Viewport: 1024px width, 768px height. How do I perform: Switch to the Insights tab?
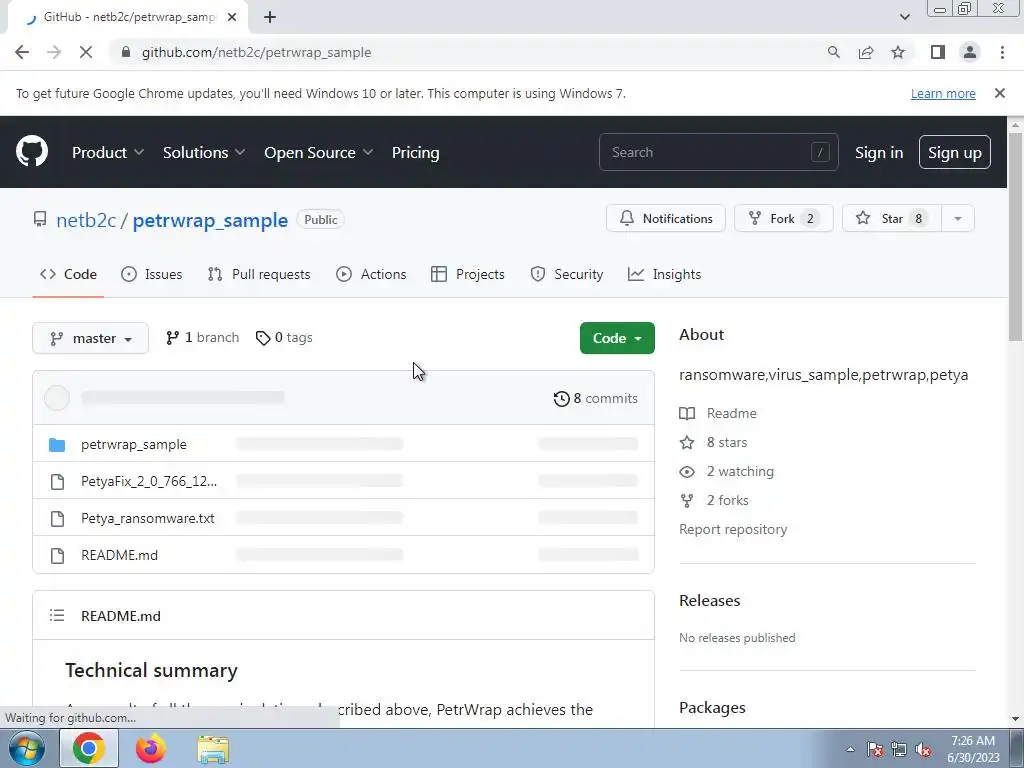664,274
